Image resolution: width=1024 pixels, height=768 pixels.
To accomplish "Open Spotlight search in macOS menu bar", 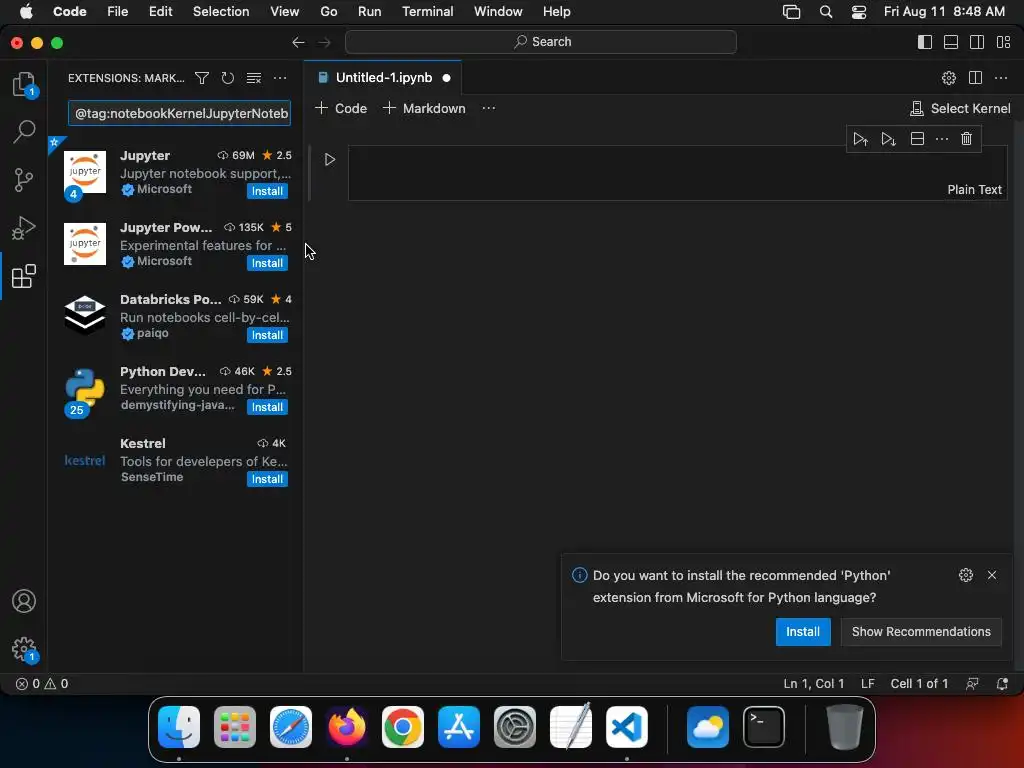I will pyautogui.click(x=825, y=12).
